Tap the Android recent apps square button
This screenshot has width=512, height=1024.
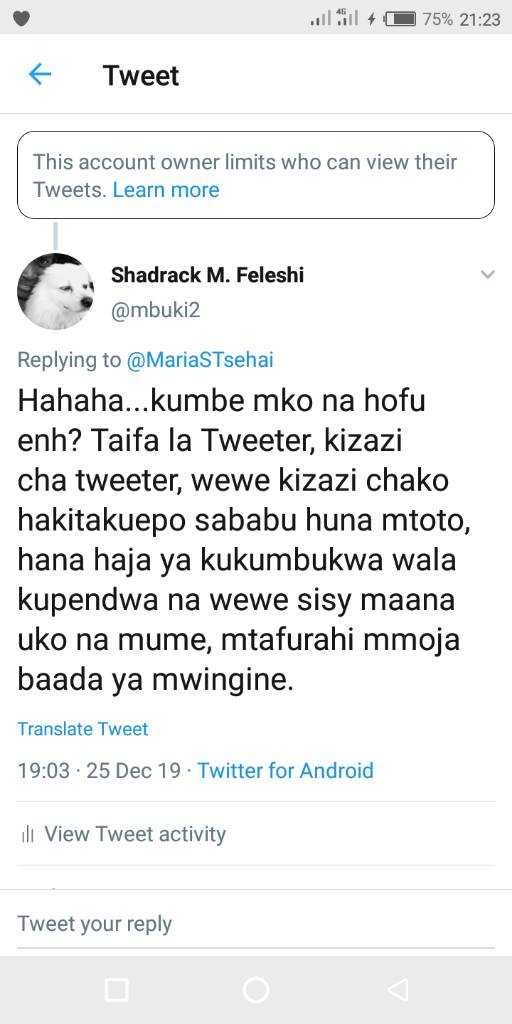[x=116, y=989]
